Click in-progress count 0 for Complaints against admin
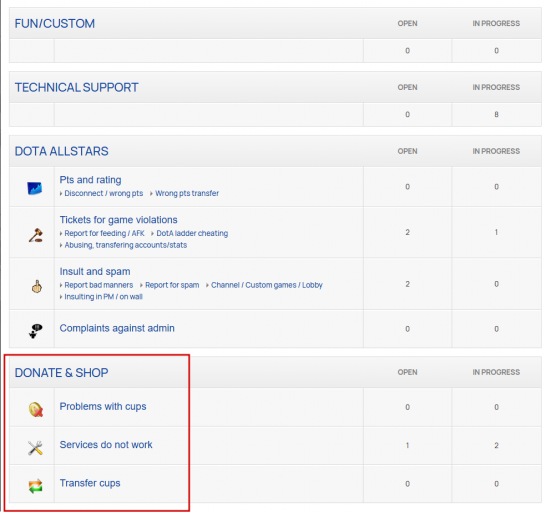The image size is (546, 512). click(x=496, y=329)
